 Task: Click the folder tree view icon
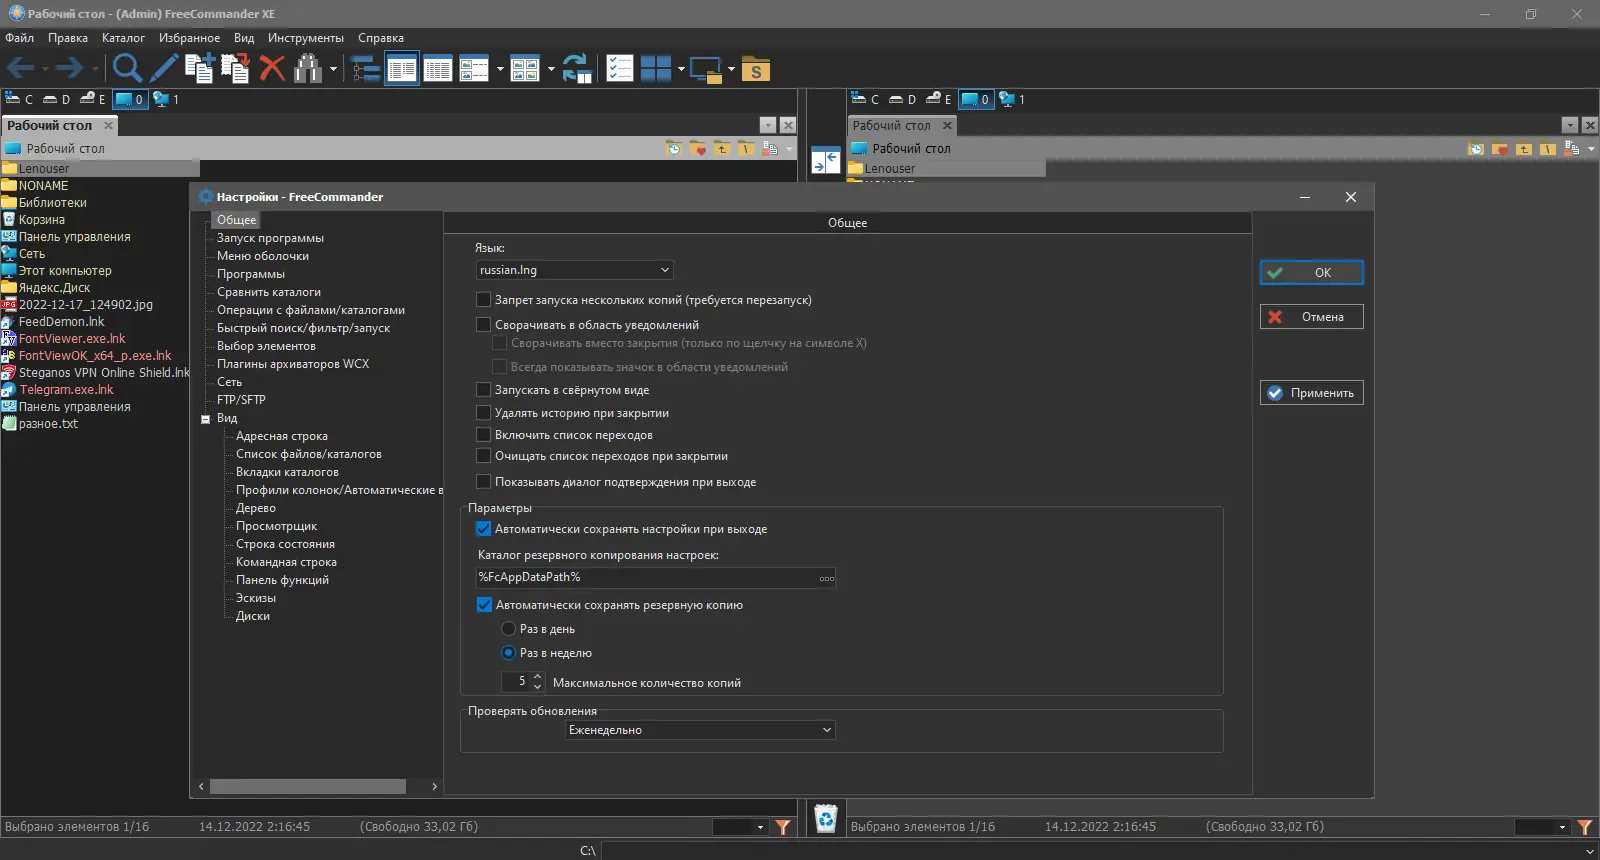tap(366, 68)
